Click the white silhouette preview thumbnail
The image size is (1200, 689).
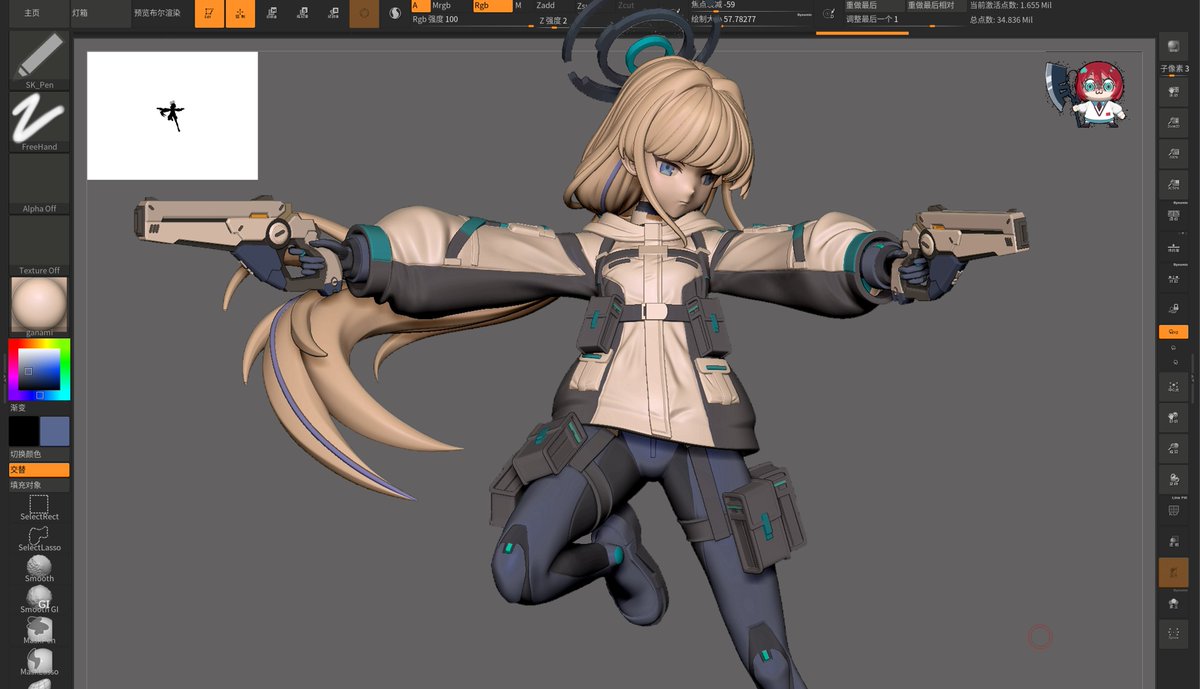pyautogui.click(x=172, y=116)
